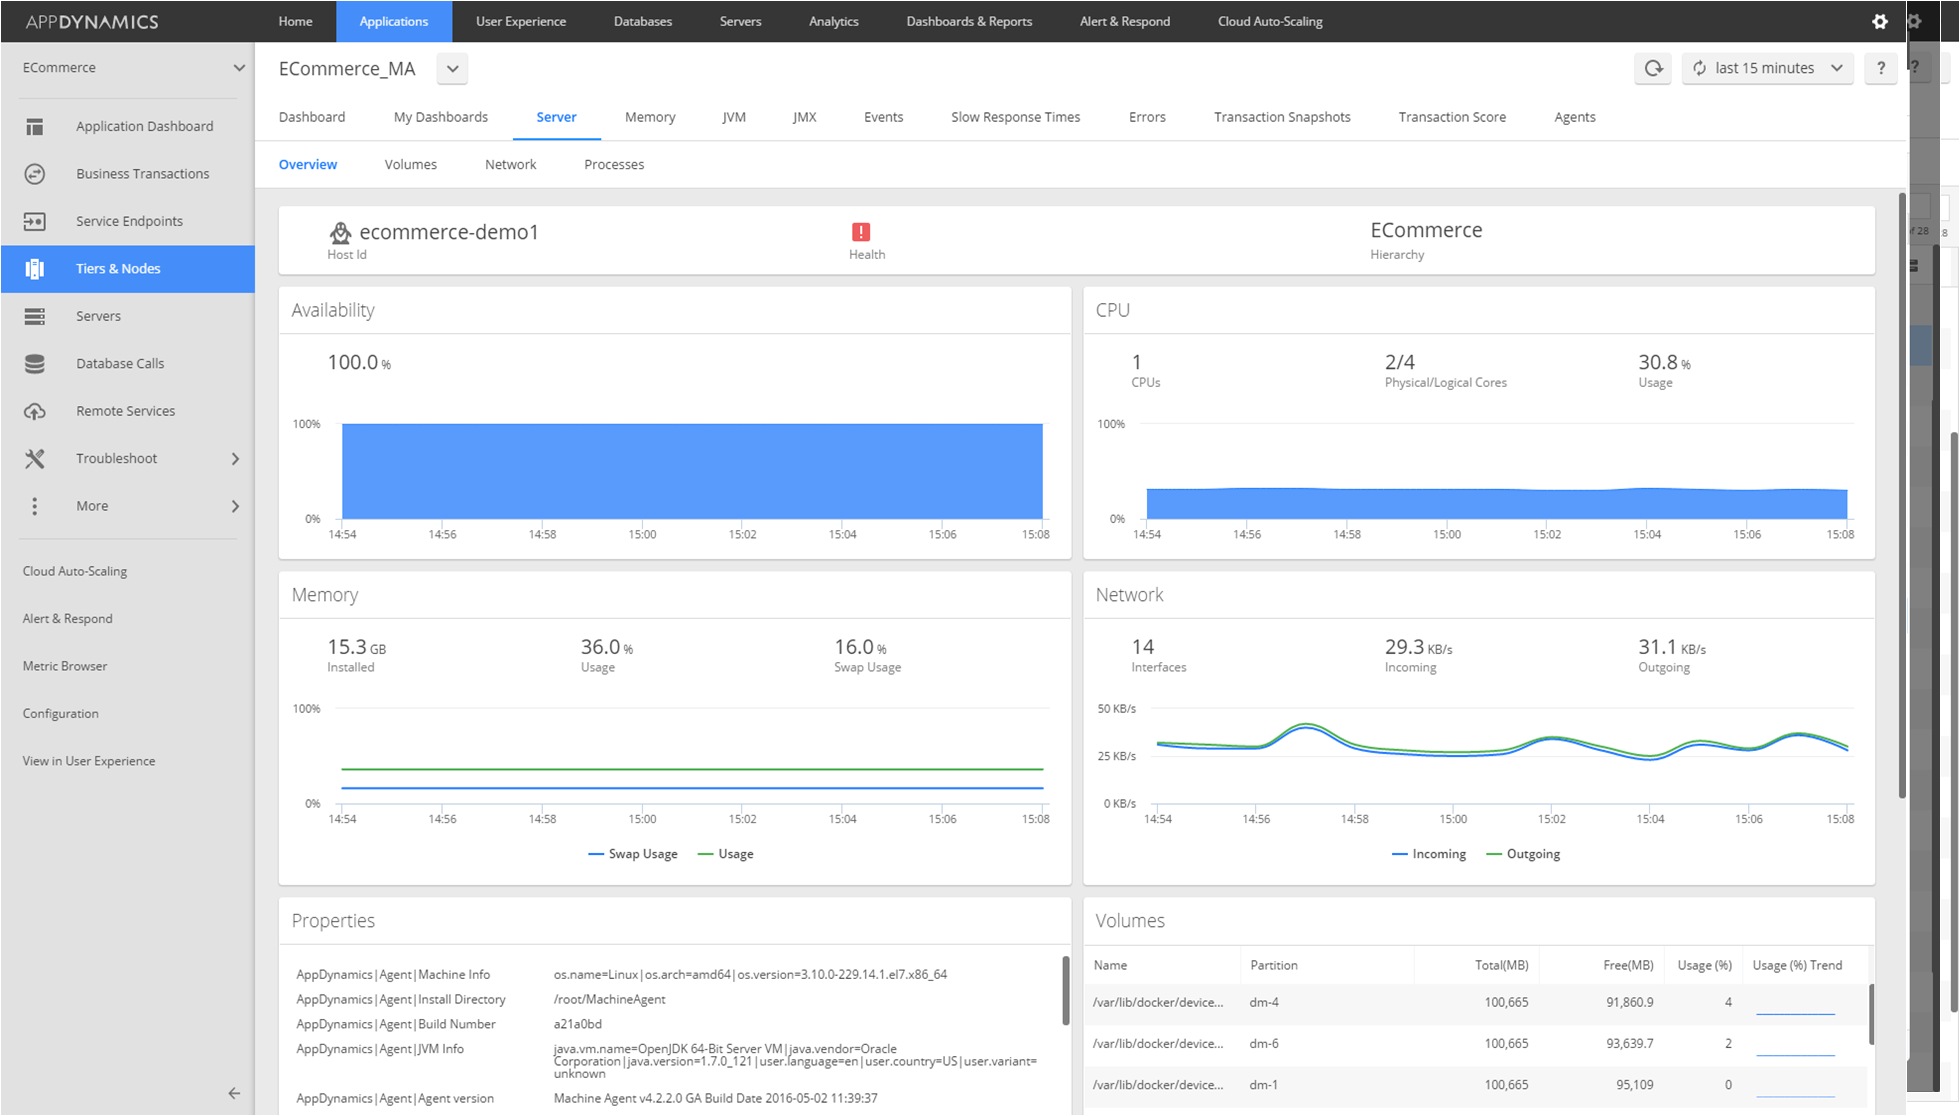Expand the Troubleshoot submenu chevron
The height and width of the screenshot is (1116, 1960).
(235, 459)
